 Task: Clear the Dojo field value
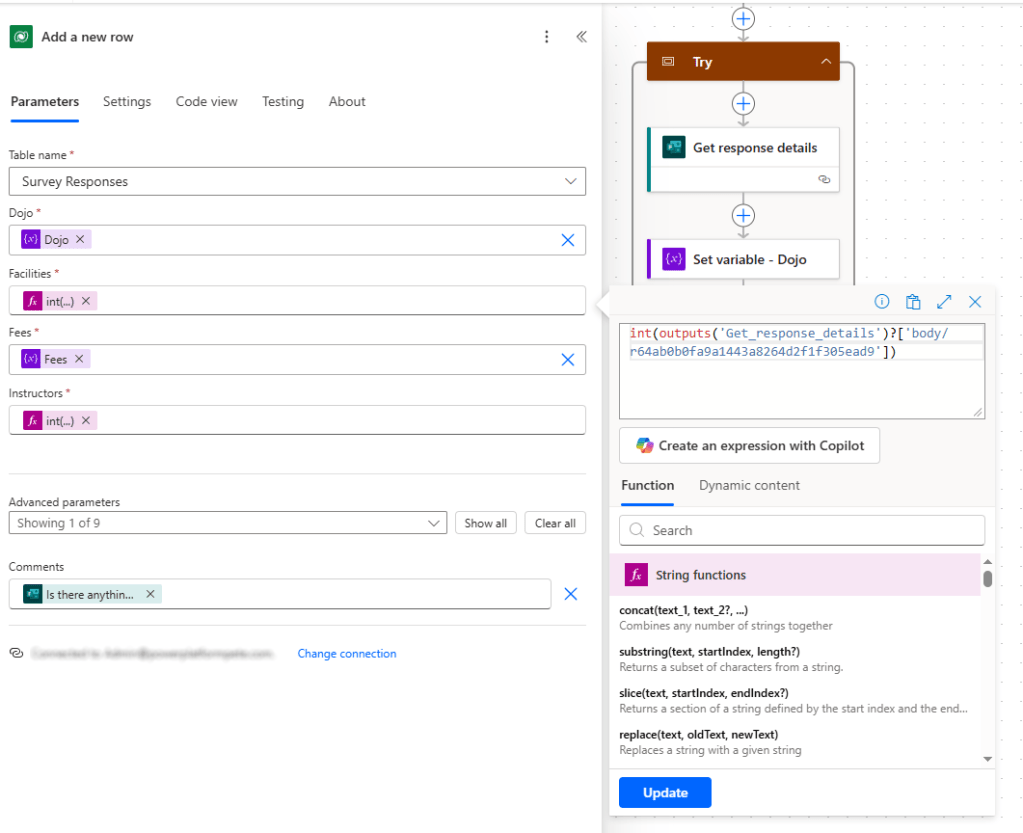tap(567, 240)
